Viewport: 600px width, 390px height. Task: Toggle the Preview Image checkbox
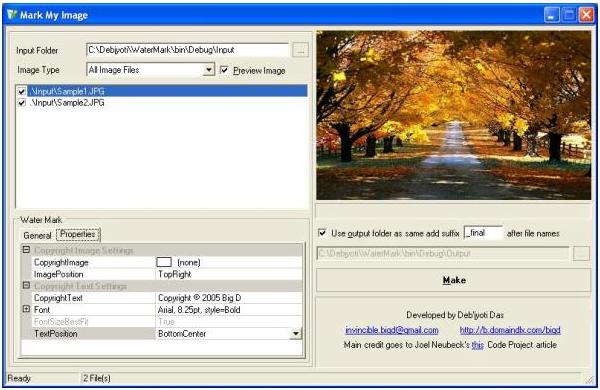click(x=224, y=70)
